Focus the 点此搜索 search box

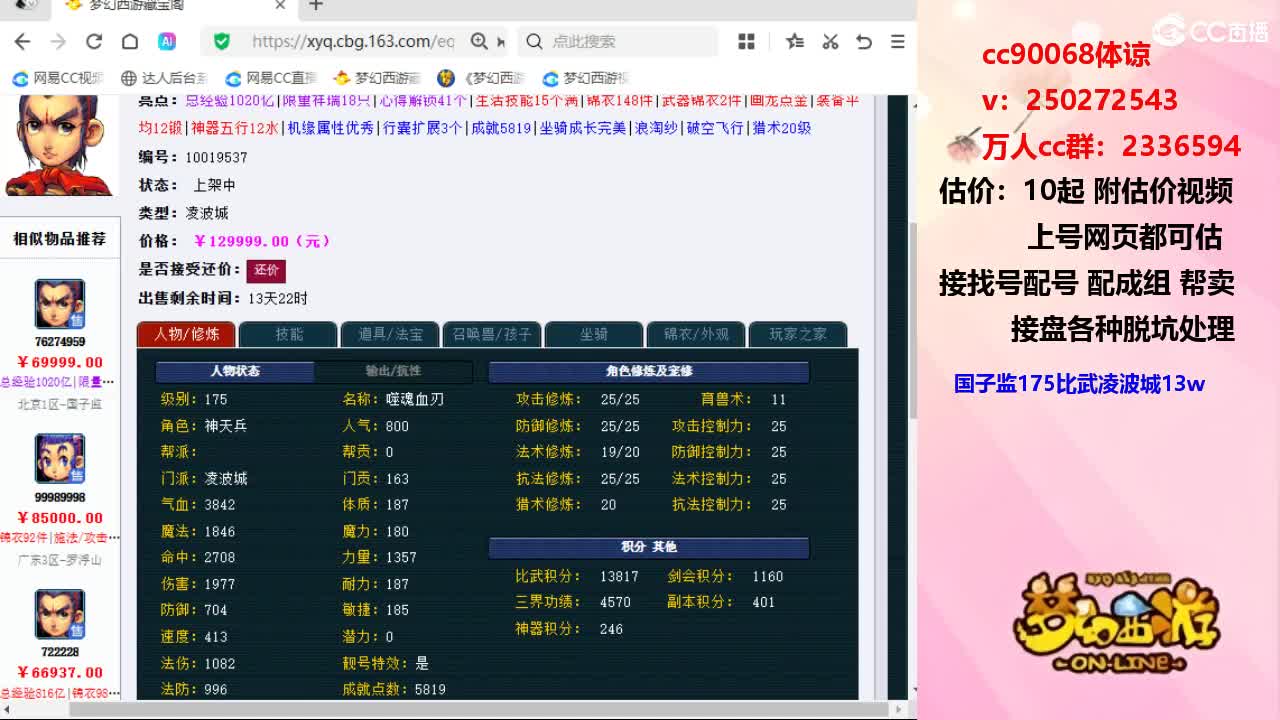pos(618,41)
